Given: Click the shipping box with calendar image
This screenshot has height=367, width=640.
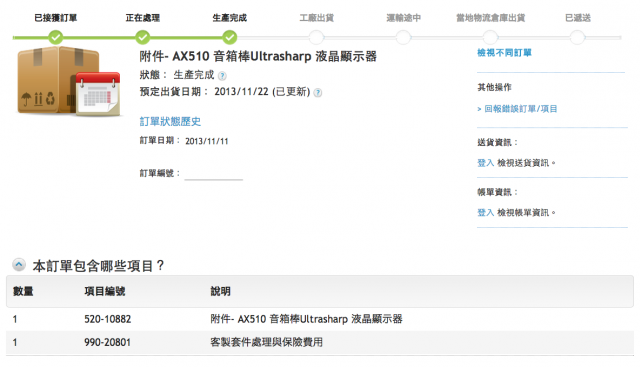Looking at the screenshot, I should click(69, 81).
